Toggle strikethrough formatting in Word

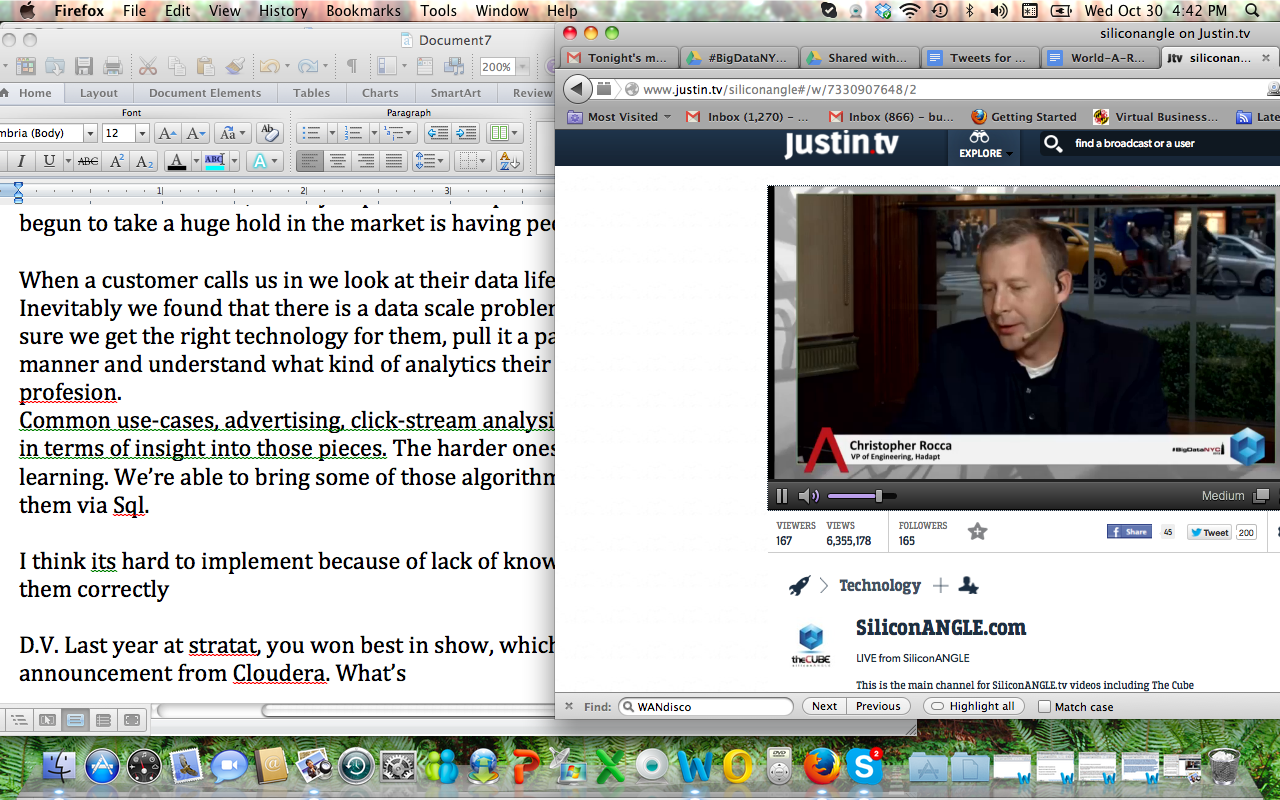click(x=88, y=161)
